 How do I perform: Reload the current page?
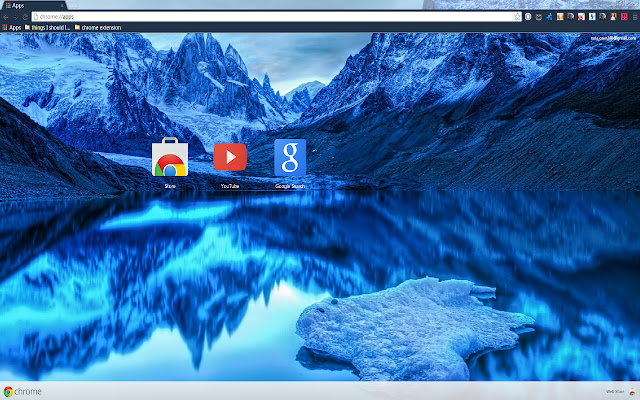coord(25,17)
